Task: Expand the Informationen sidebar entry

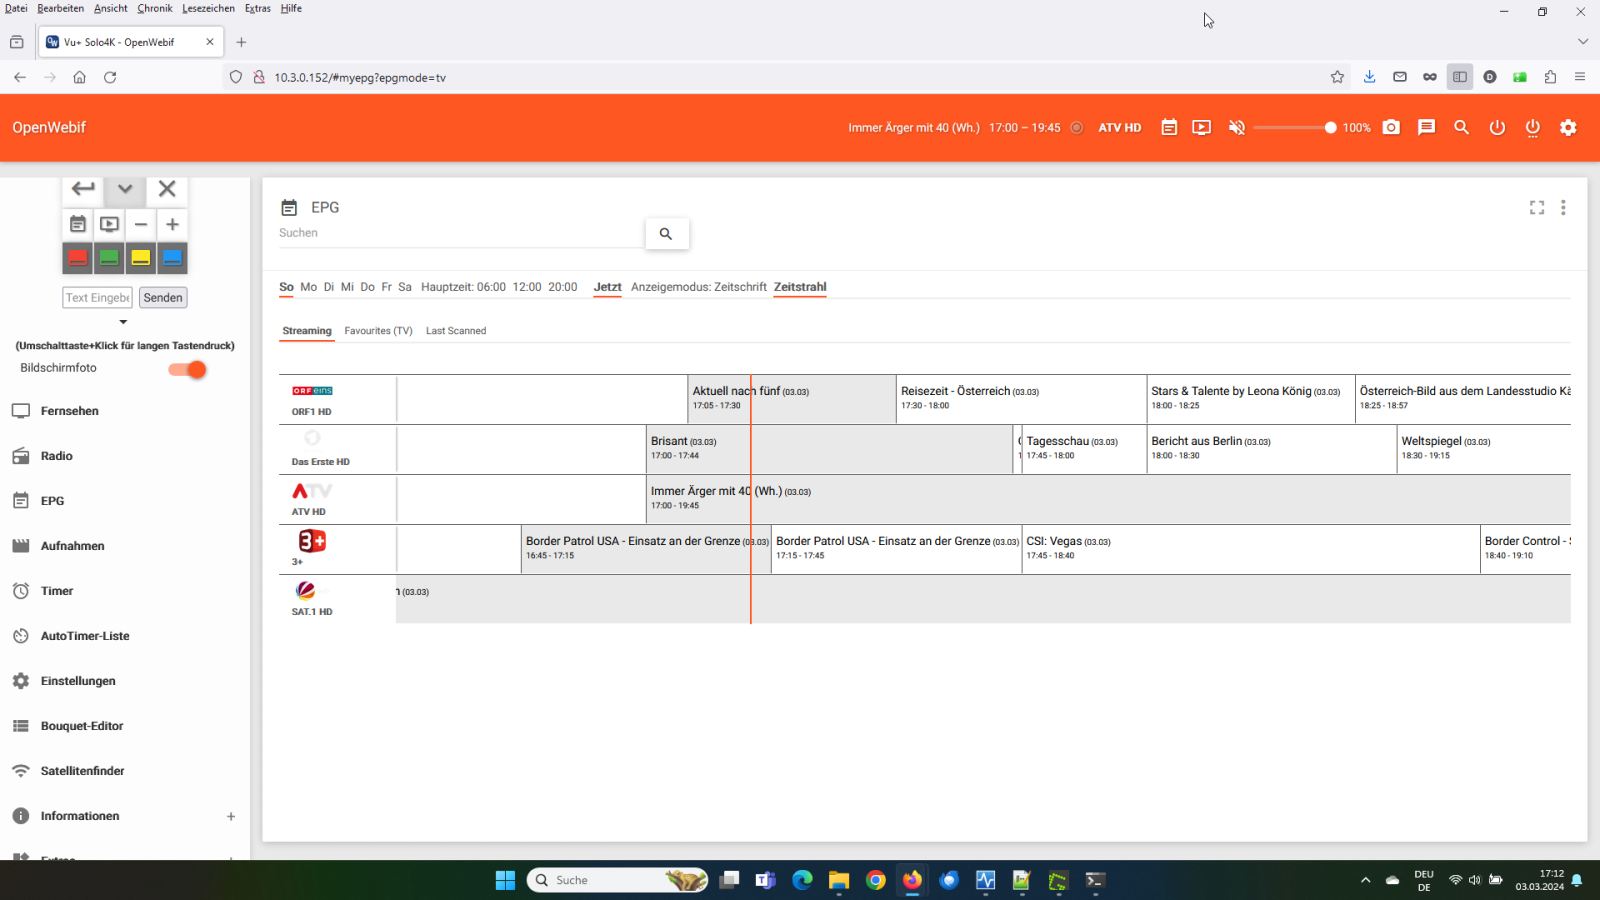Action: pos(231,815)
